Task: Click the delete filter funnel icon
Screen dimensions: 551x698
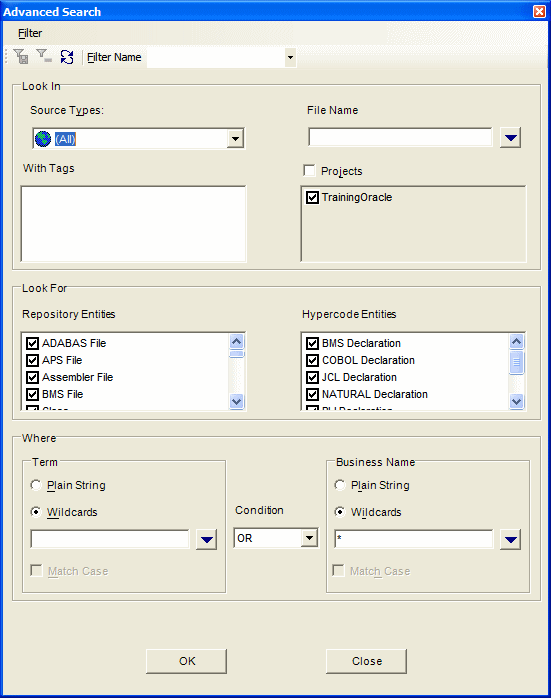Action: [x=44, y=56]
